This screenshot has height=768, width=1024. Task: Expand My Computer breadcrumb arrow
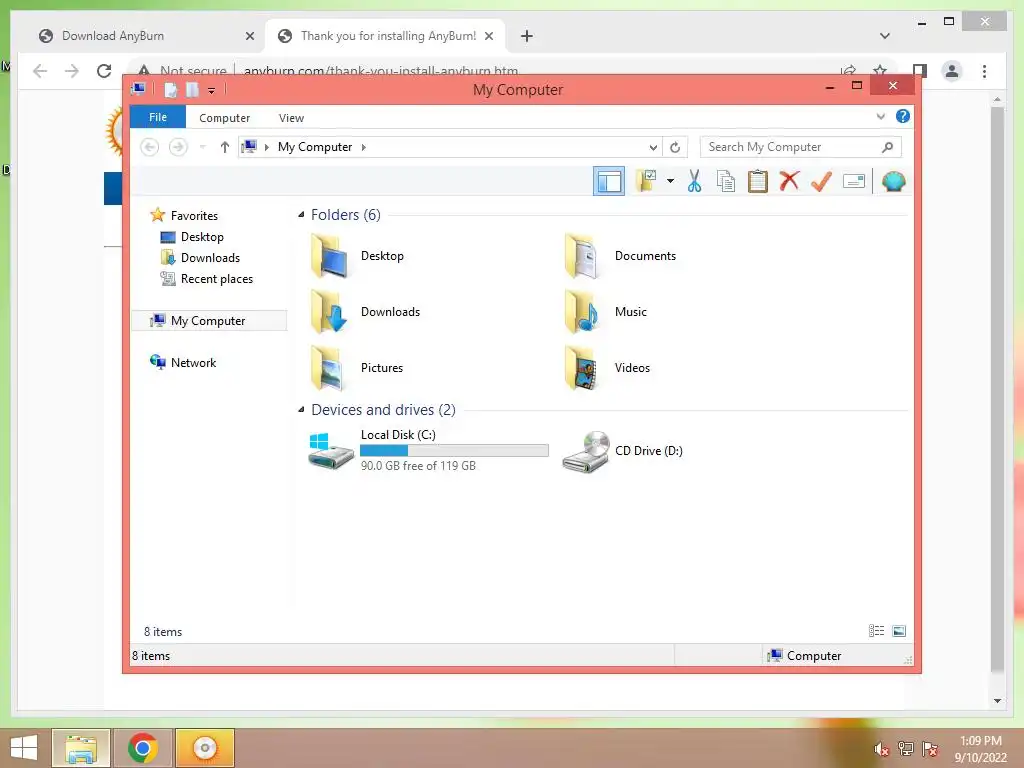(364, 148)
